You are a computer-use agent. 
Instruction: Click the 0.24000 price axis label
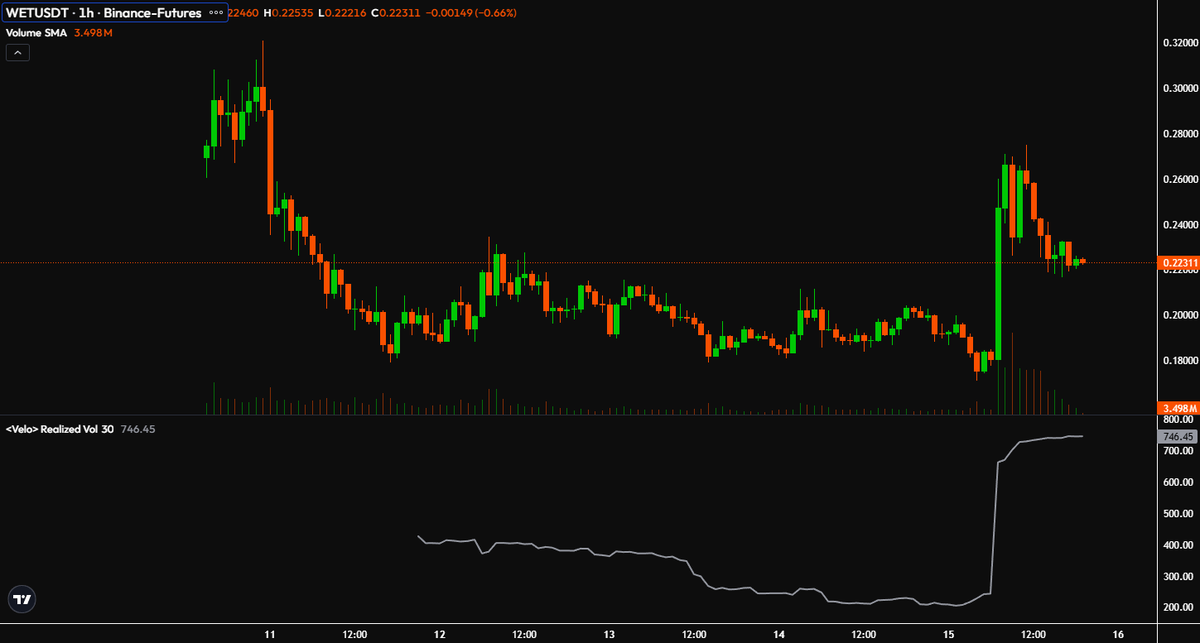point(1178,225)
